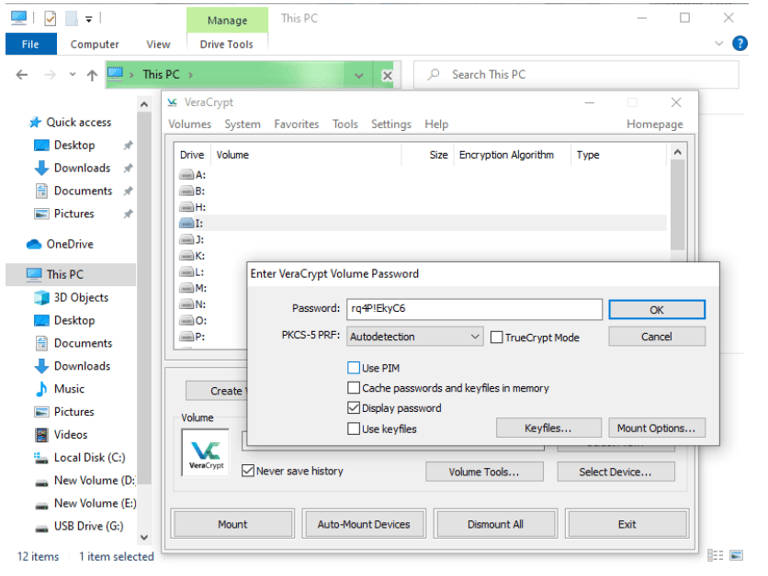Click the Properties quick access toolbar icon
The width and height of the screenshot is (768, 576).
(x=50, y=19)
